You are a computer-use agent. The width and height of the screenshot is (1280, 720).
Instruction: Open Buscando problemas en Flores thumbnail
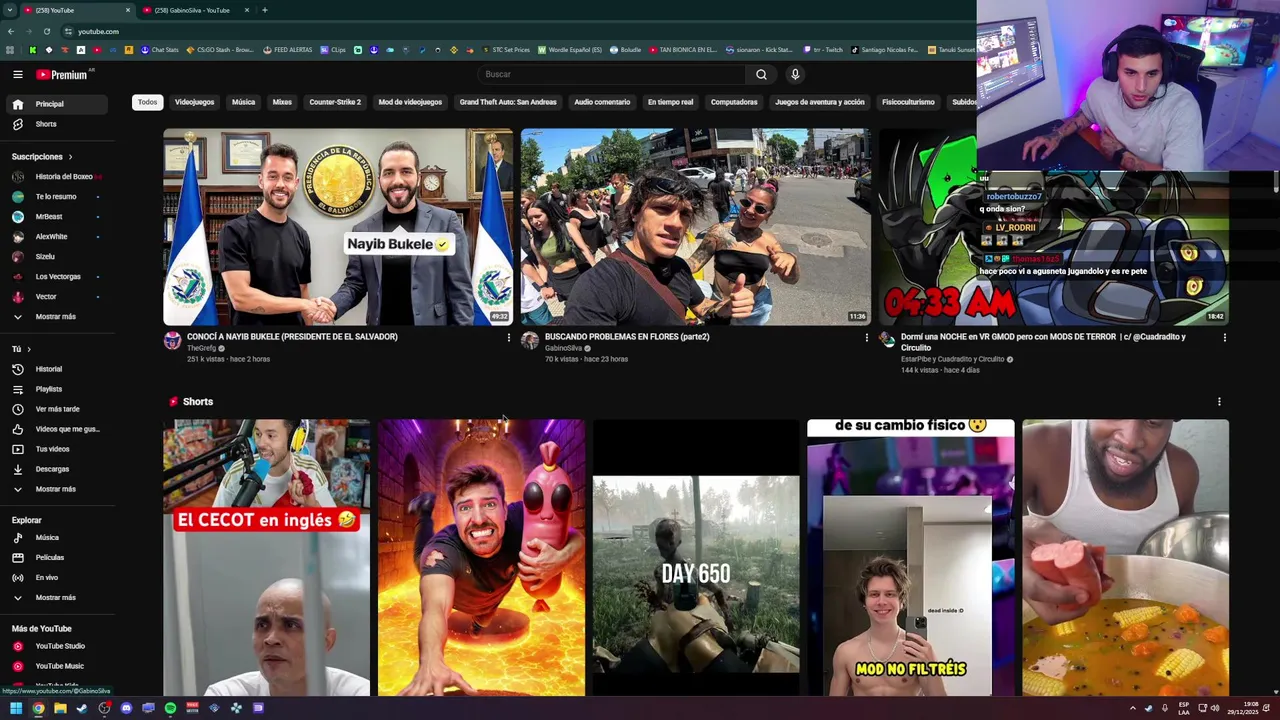coord(695,226)
